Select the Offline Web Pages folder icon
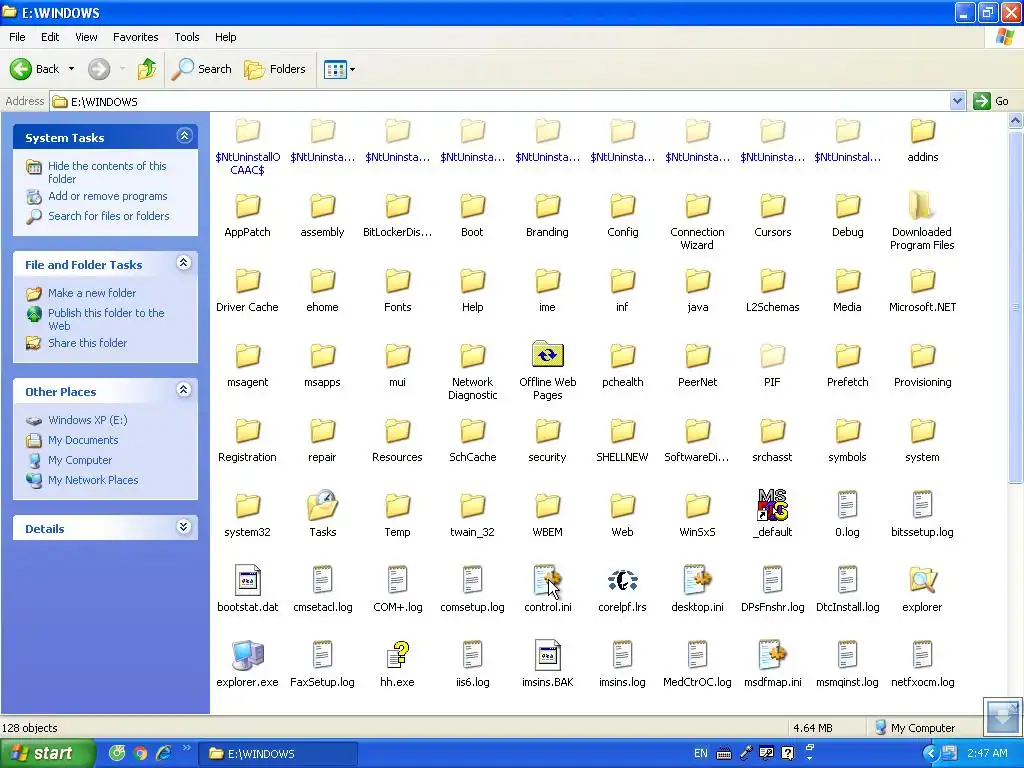Screen dimensions: 1024x768 [547, 355]
